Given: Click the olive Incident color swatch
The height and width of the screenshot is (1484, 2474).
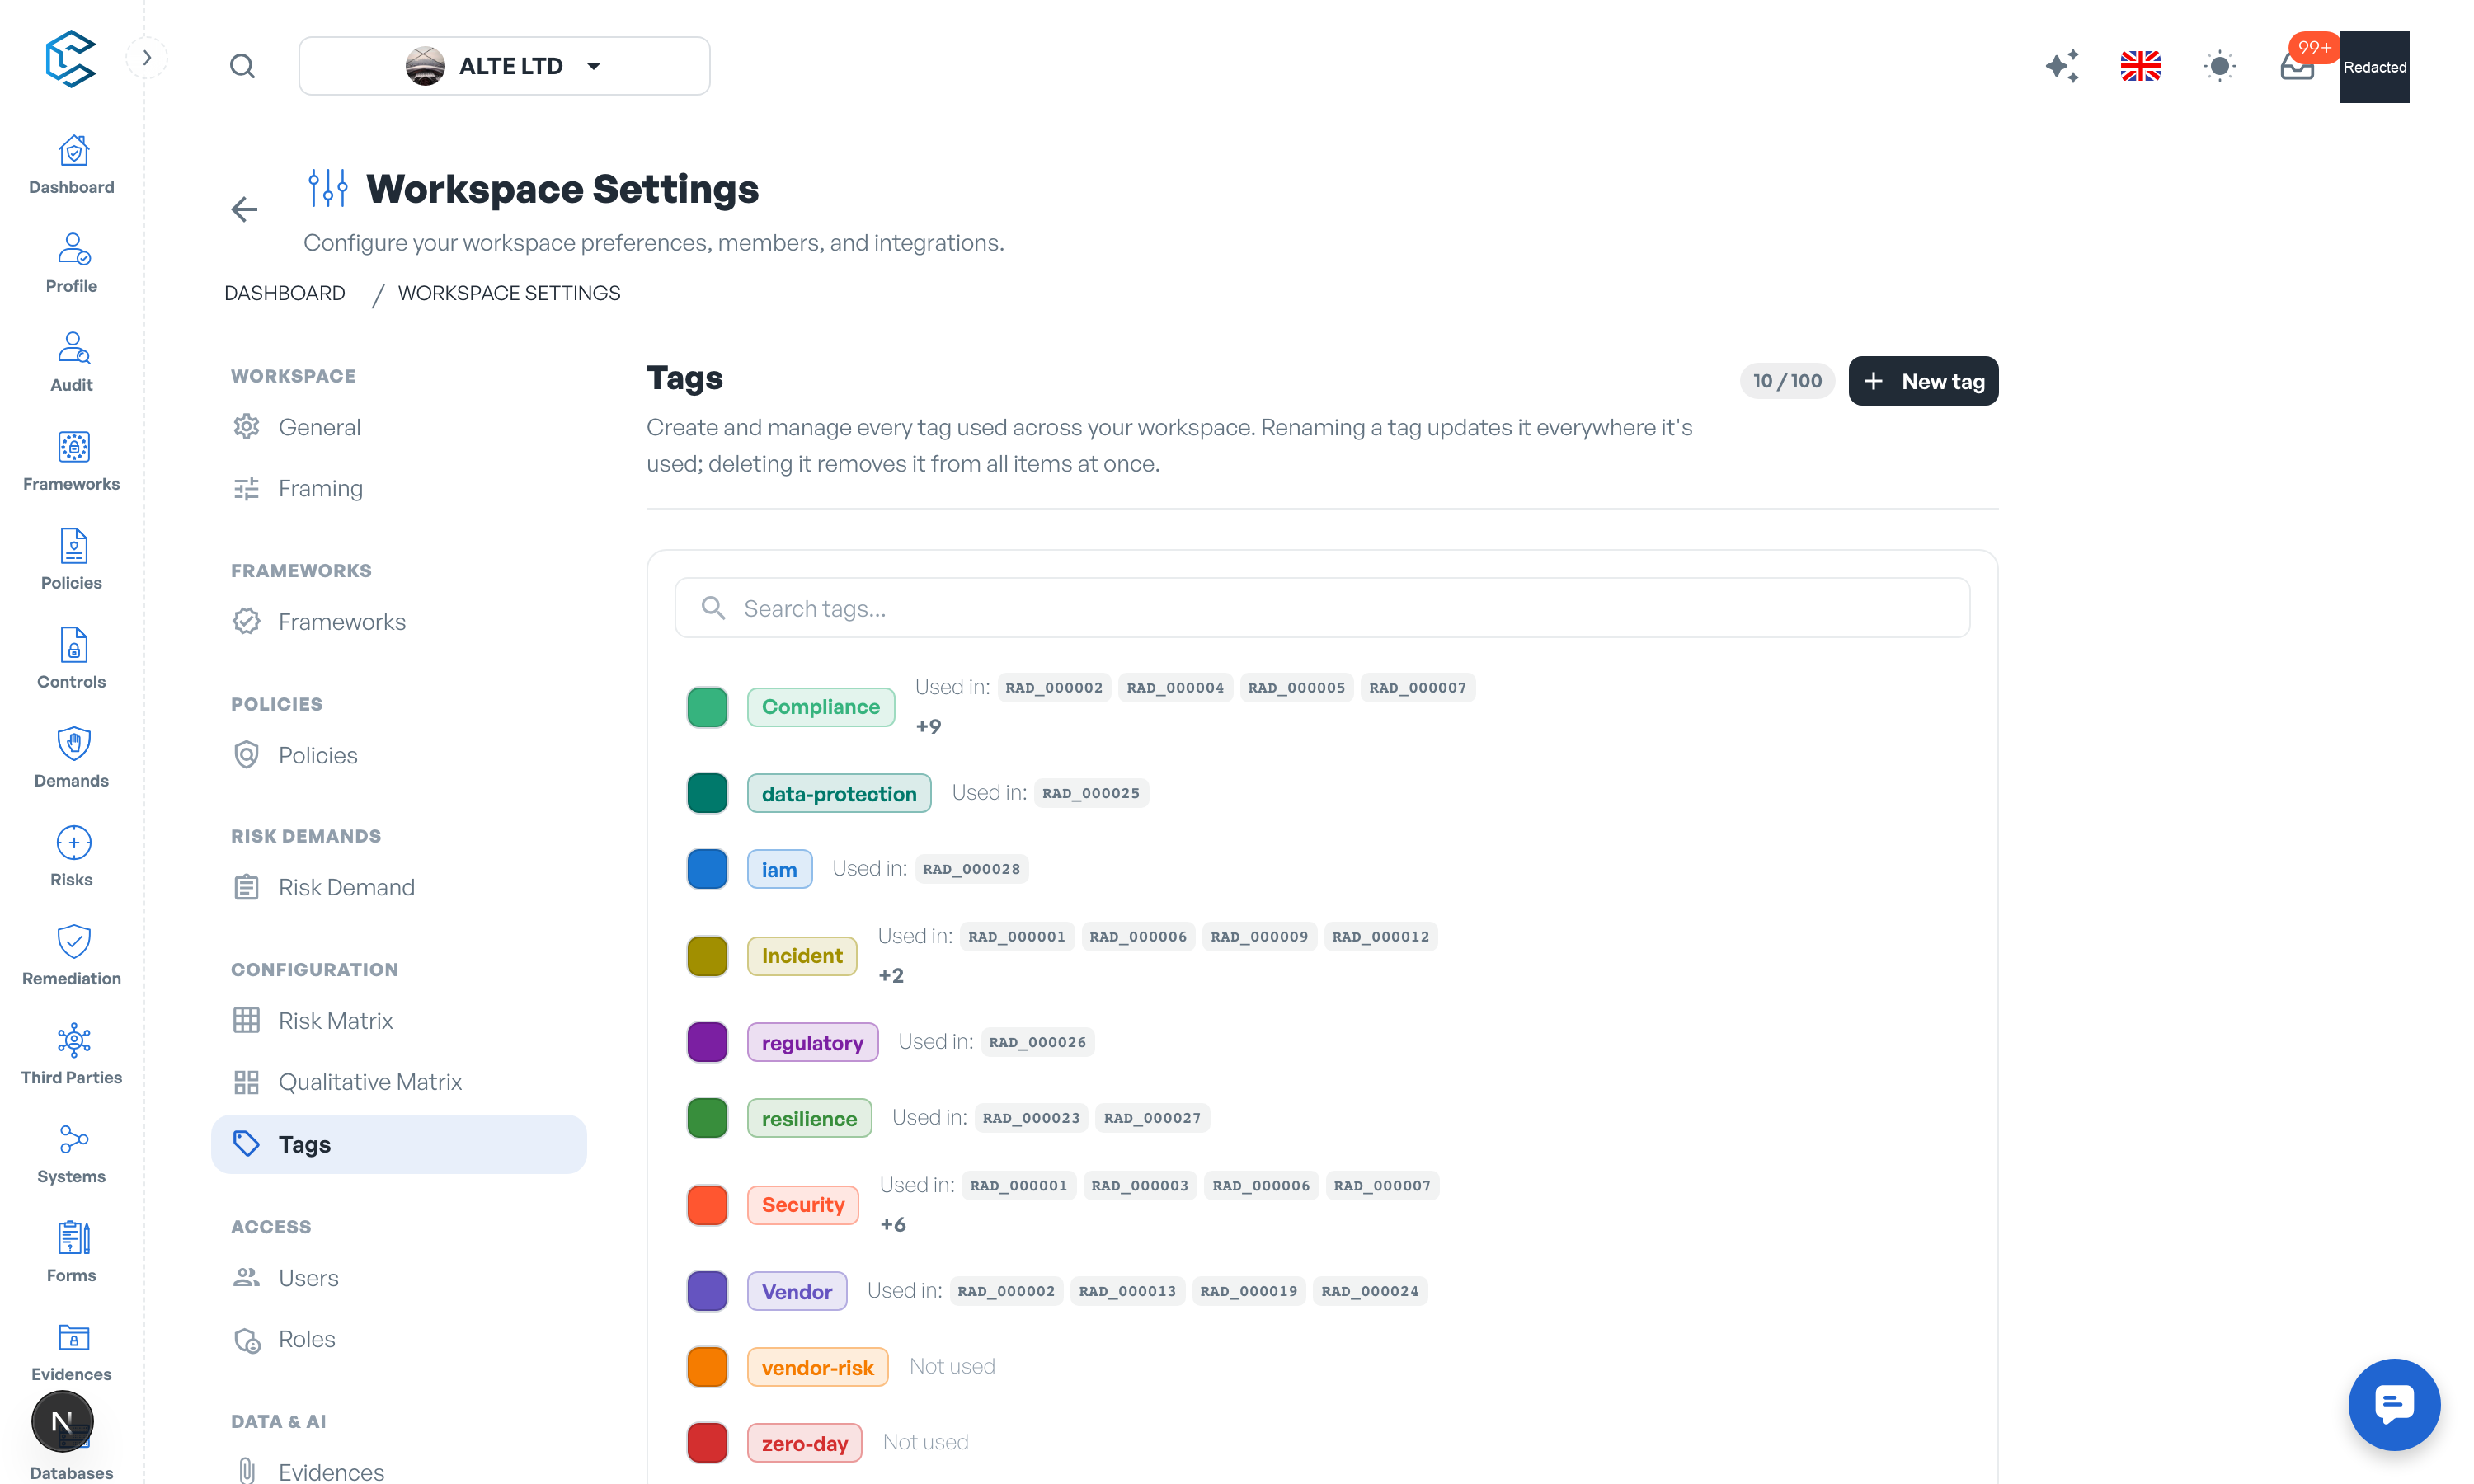Looking at the screenshot, I should [x=707, y=956].
